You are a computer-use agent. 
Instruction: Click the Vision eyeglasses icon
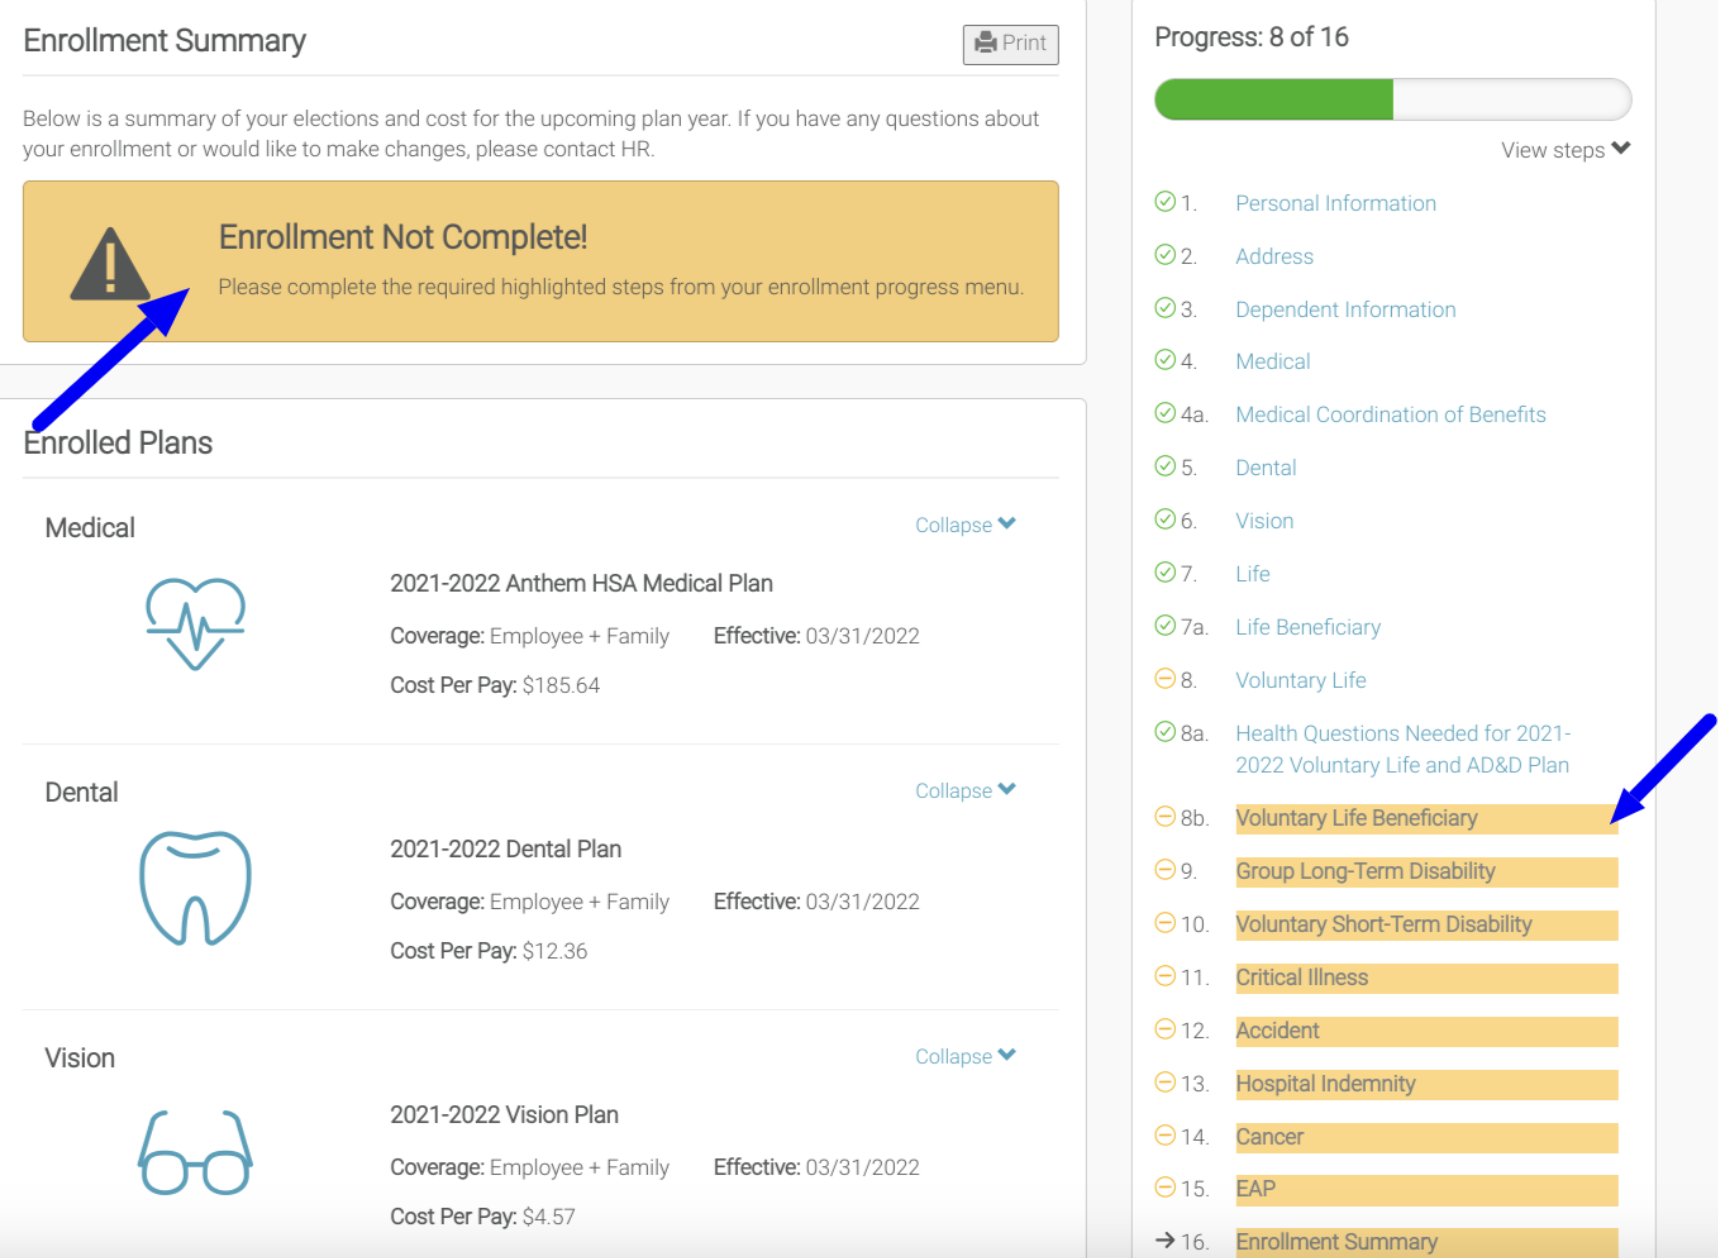pos(195,1153)
